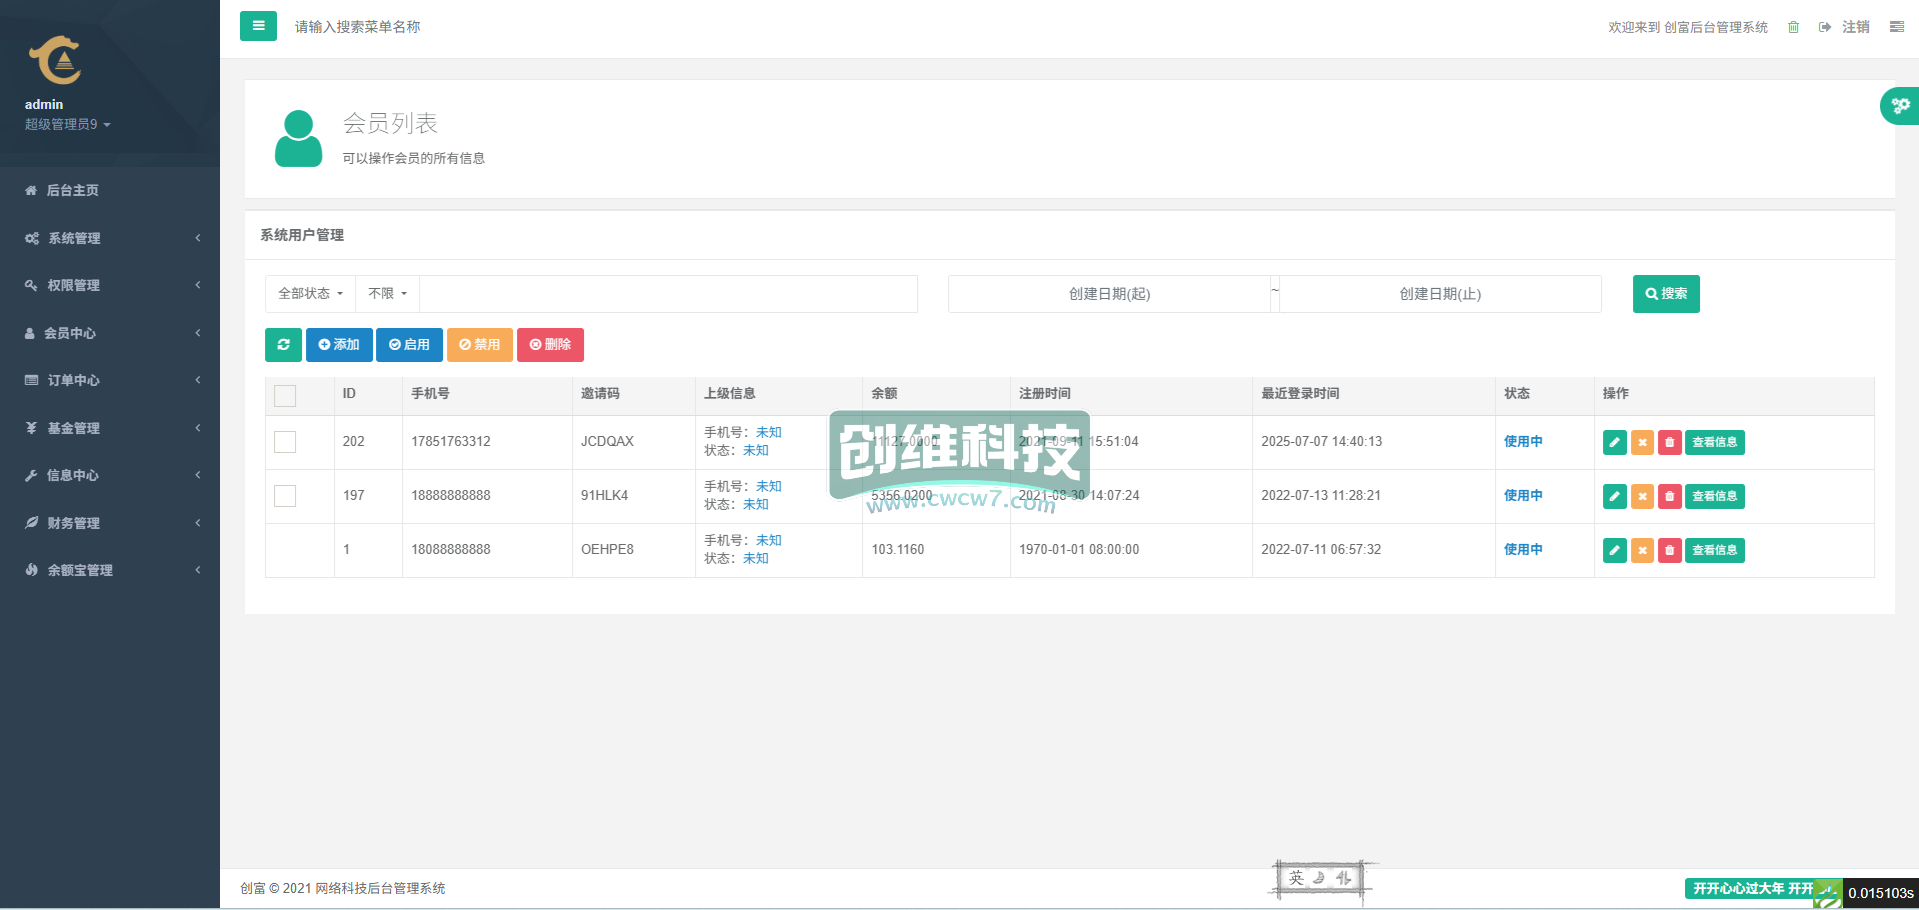Open the 超级管理员9 user dropdown
The width and height of the screenshot is (1919, 910).
coord(67,124)
